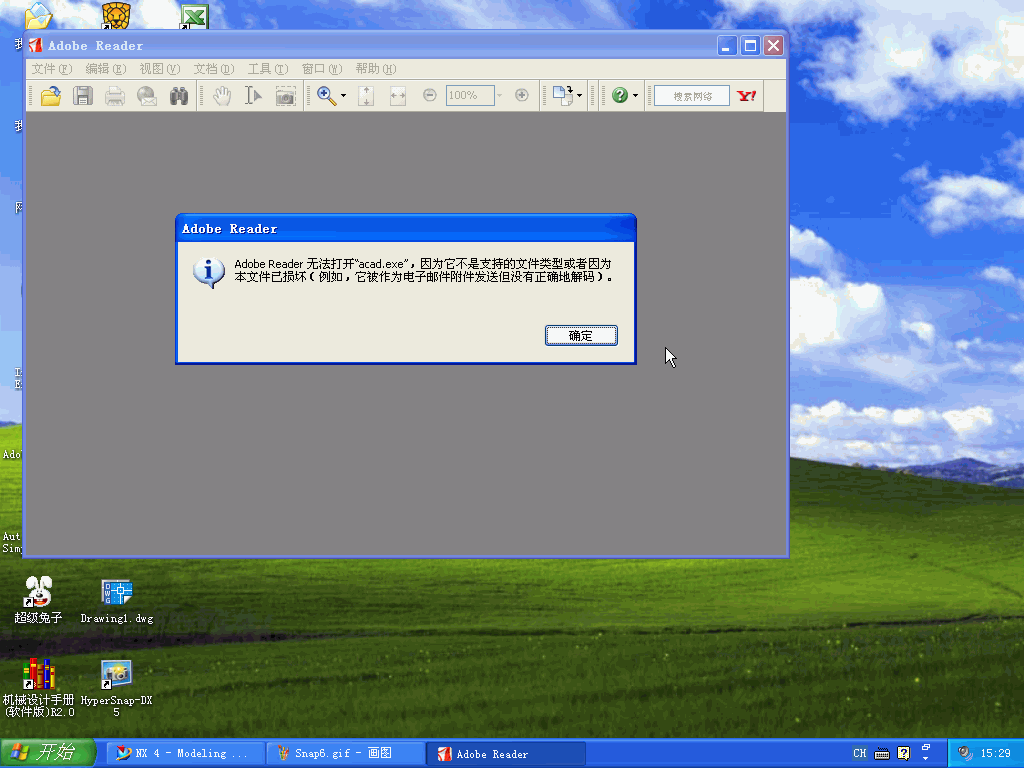
Task: Click the 搜索网络 search field
Action: coord(692,96)
